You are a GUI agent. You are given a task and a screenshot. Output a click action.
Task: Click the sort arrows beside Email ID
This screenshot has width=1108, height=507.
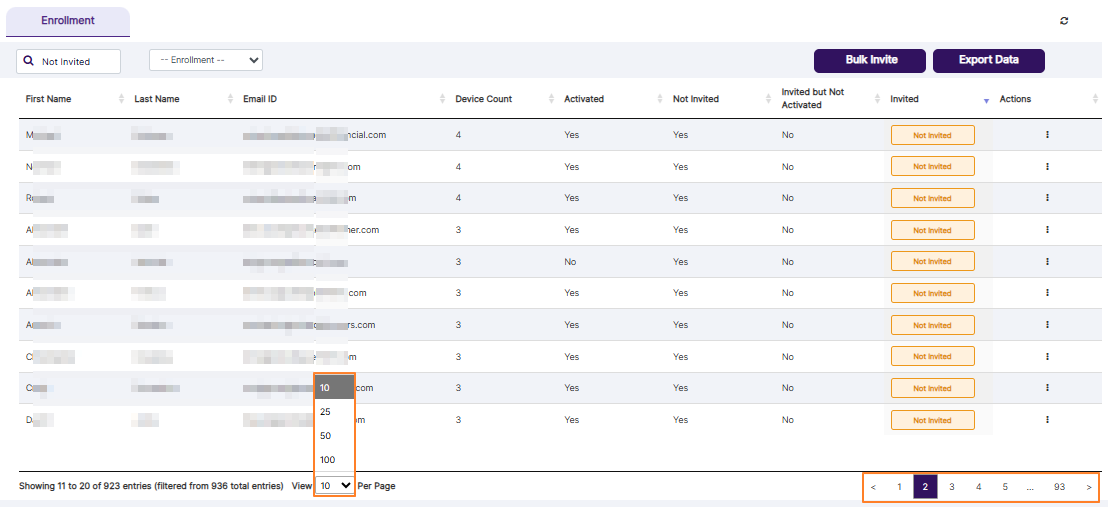pos(442,99)
